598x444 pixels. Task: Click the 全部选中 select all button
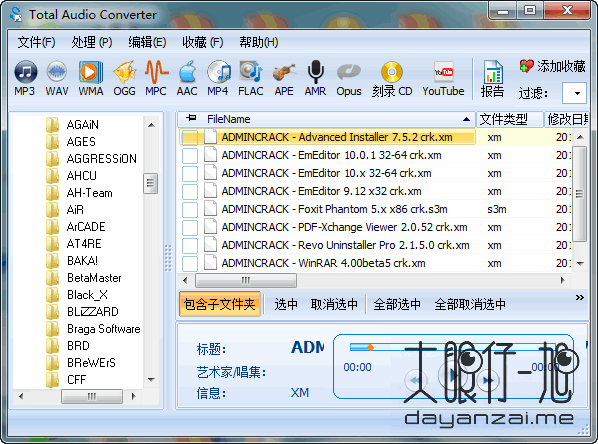[x=397, y=304]
